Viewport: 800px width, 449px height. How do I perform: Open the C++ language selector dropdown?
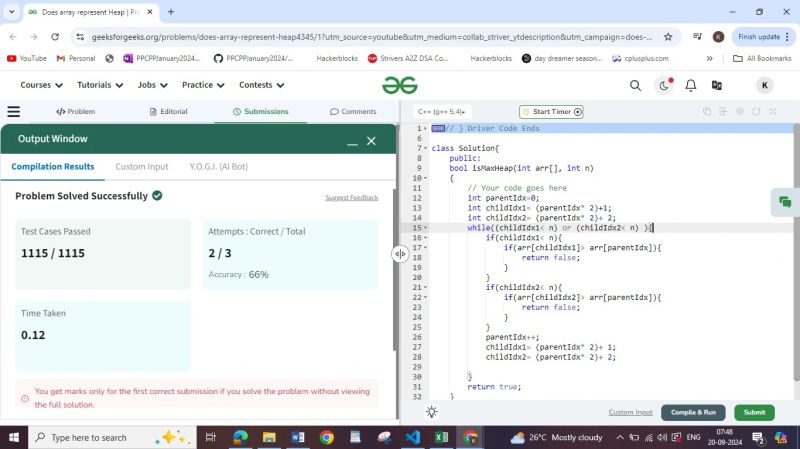pyautogui.click(x=443, y=112)
